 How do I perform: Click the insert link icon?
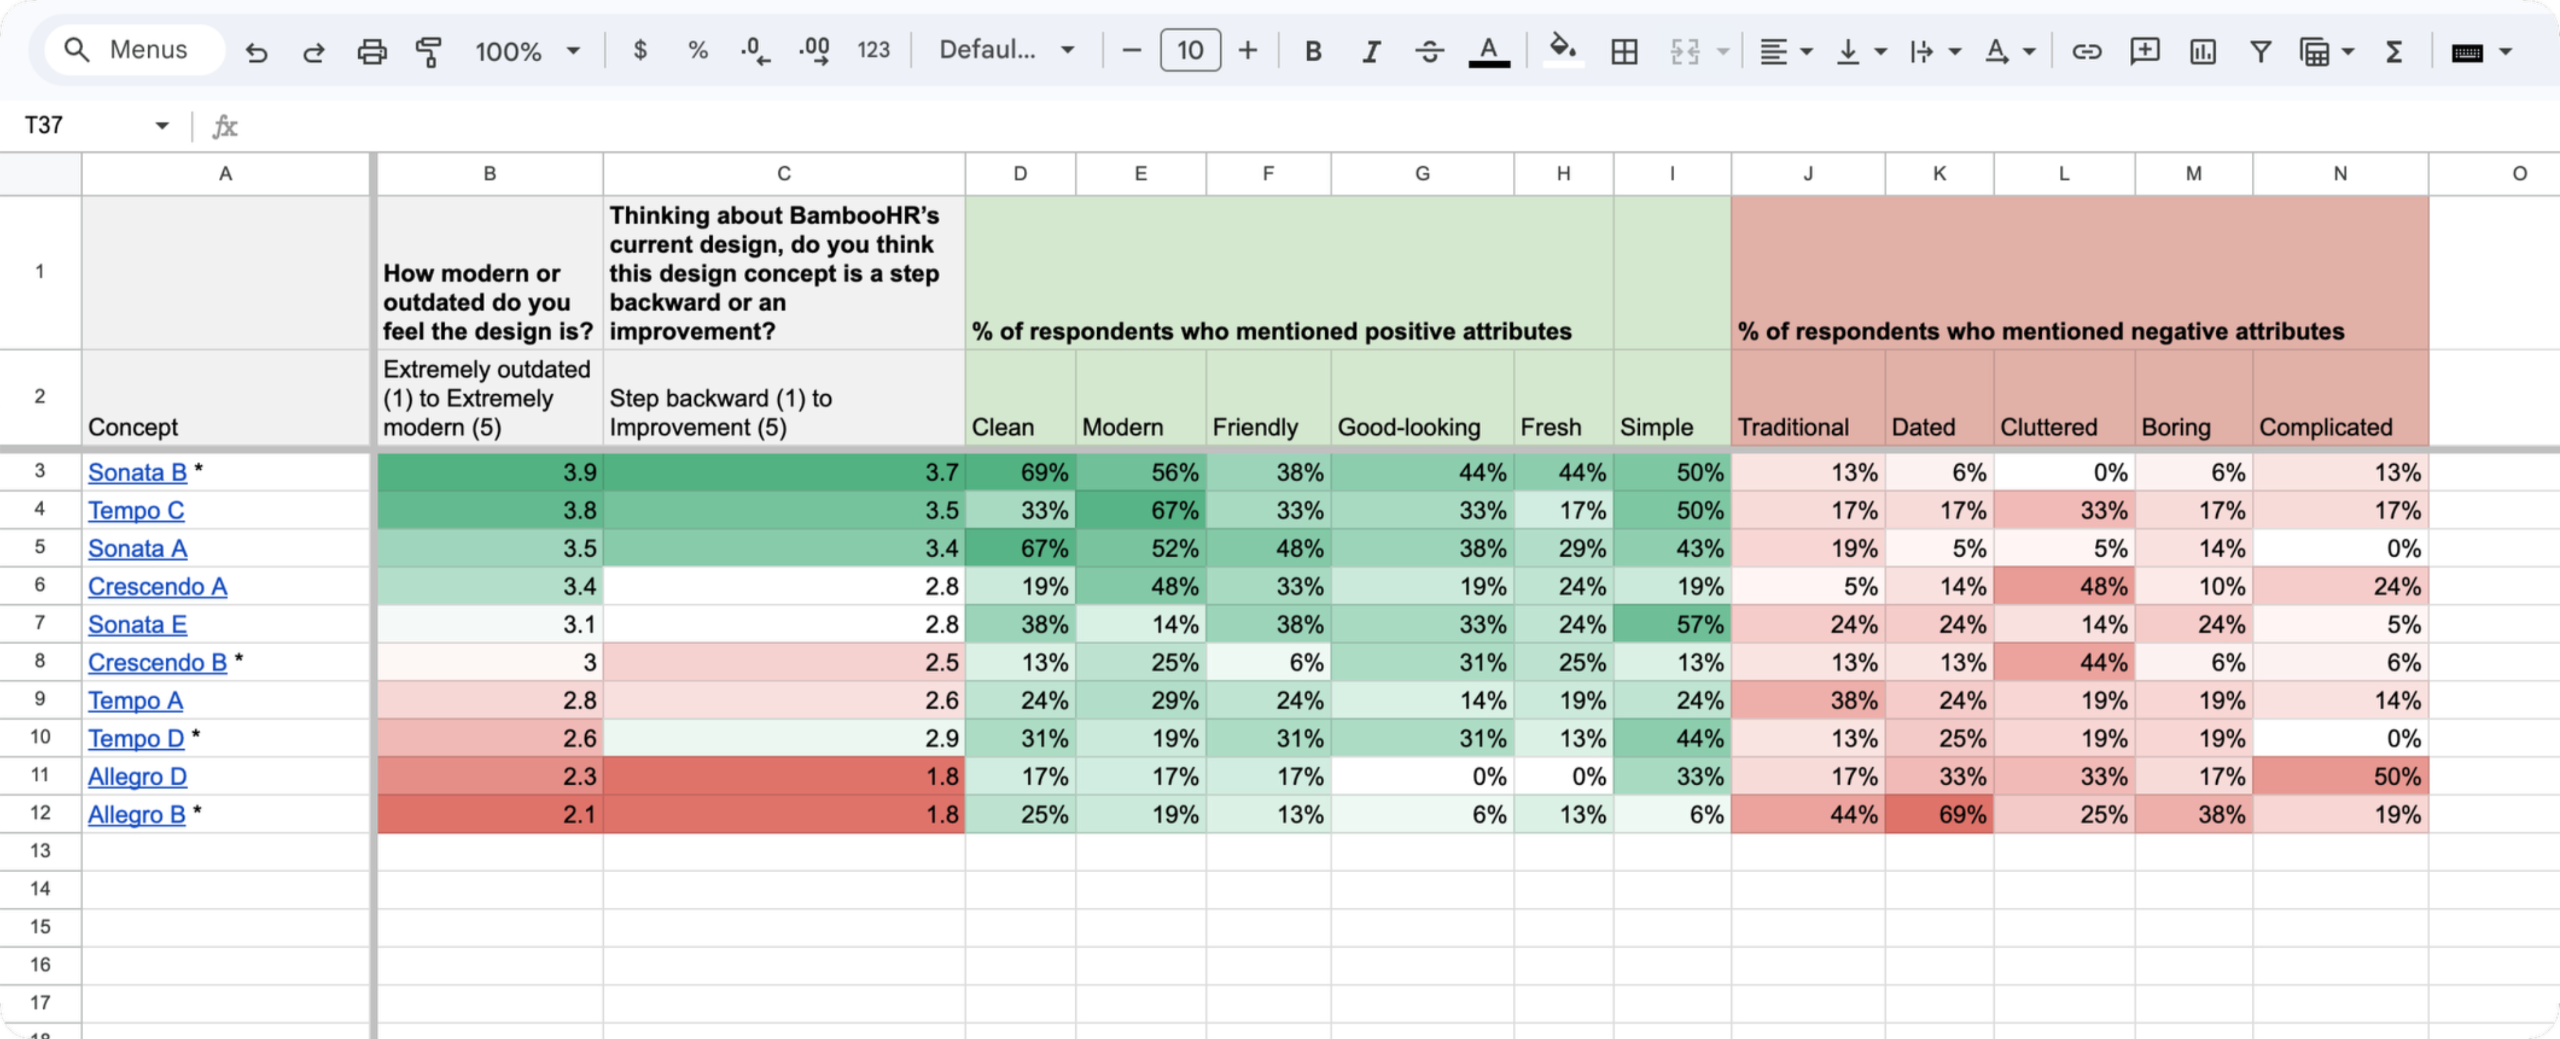click(x=2087, y=51)
